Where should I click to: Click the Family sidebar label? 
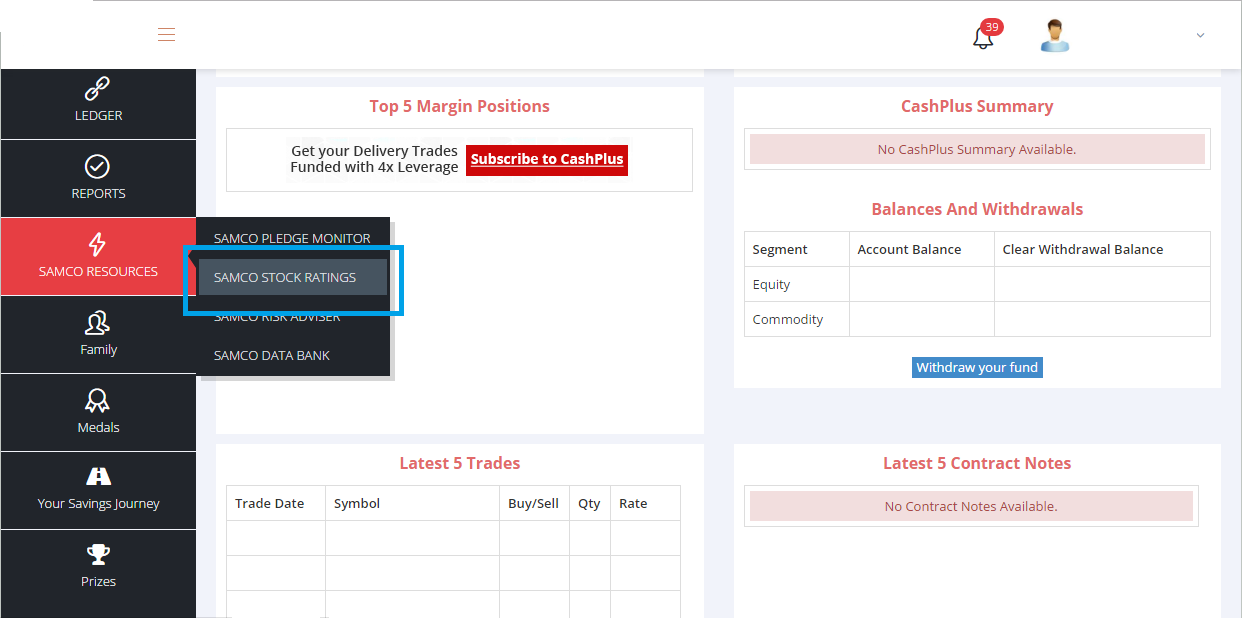pos(98,349)
